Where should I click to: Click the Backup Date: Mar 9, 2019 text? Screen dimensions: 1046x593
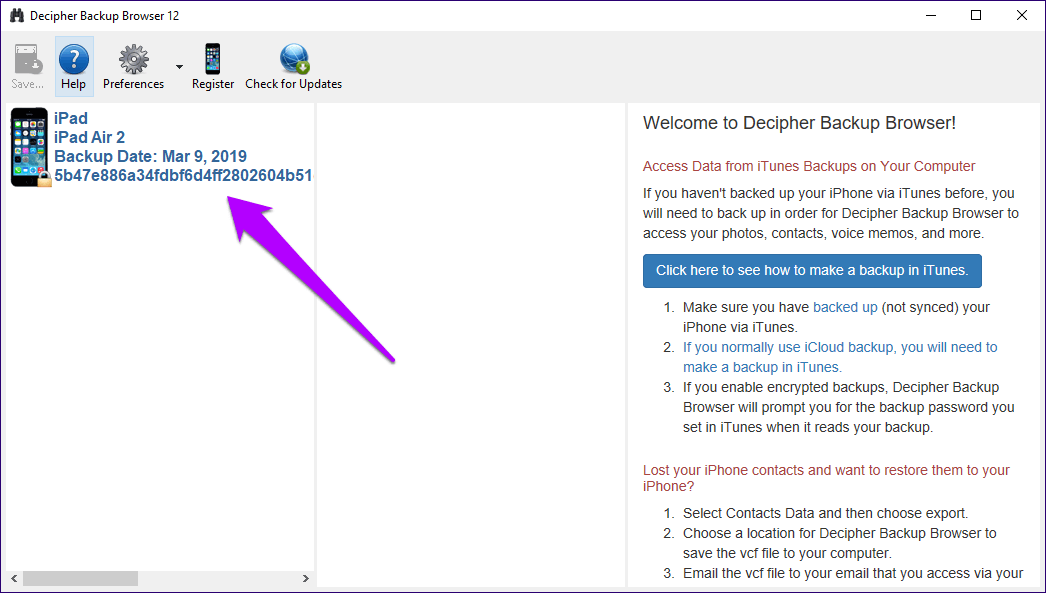[150, 156]
